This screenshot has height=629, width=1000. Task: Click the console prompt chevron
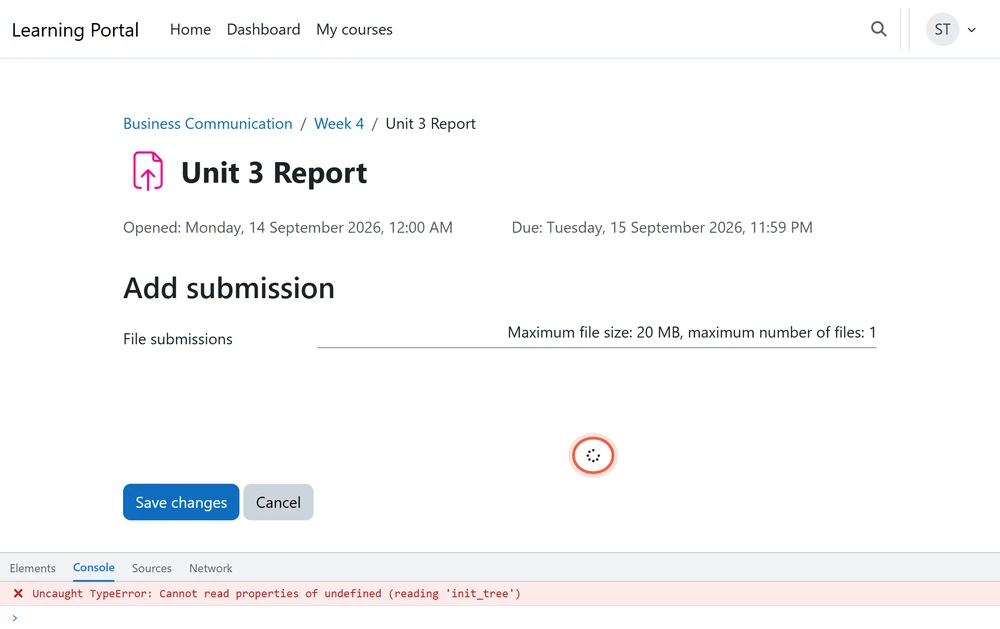[x=15, y=618]
